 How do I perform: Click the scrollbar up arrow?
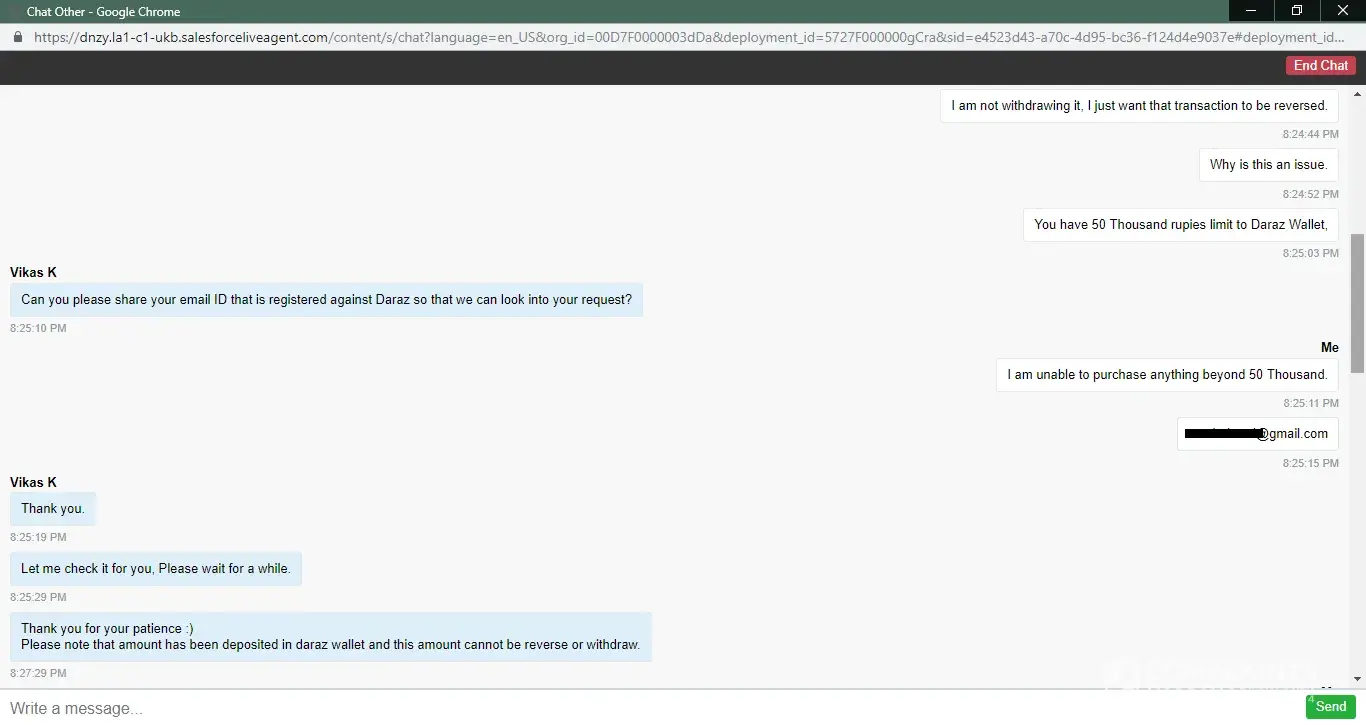point(1357,93)
